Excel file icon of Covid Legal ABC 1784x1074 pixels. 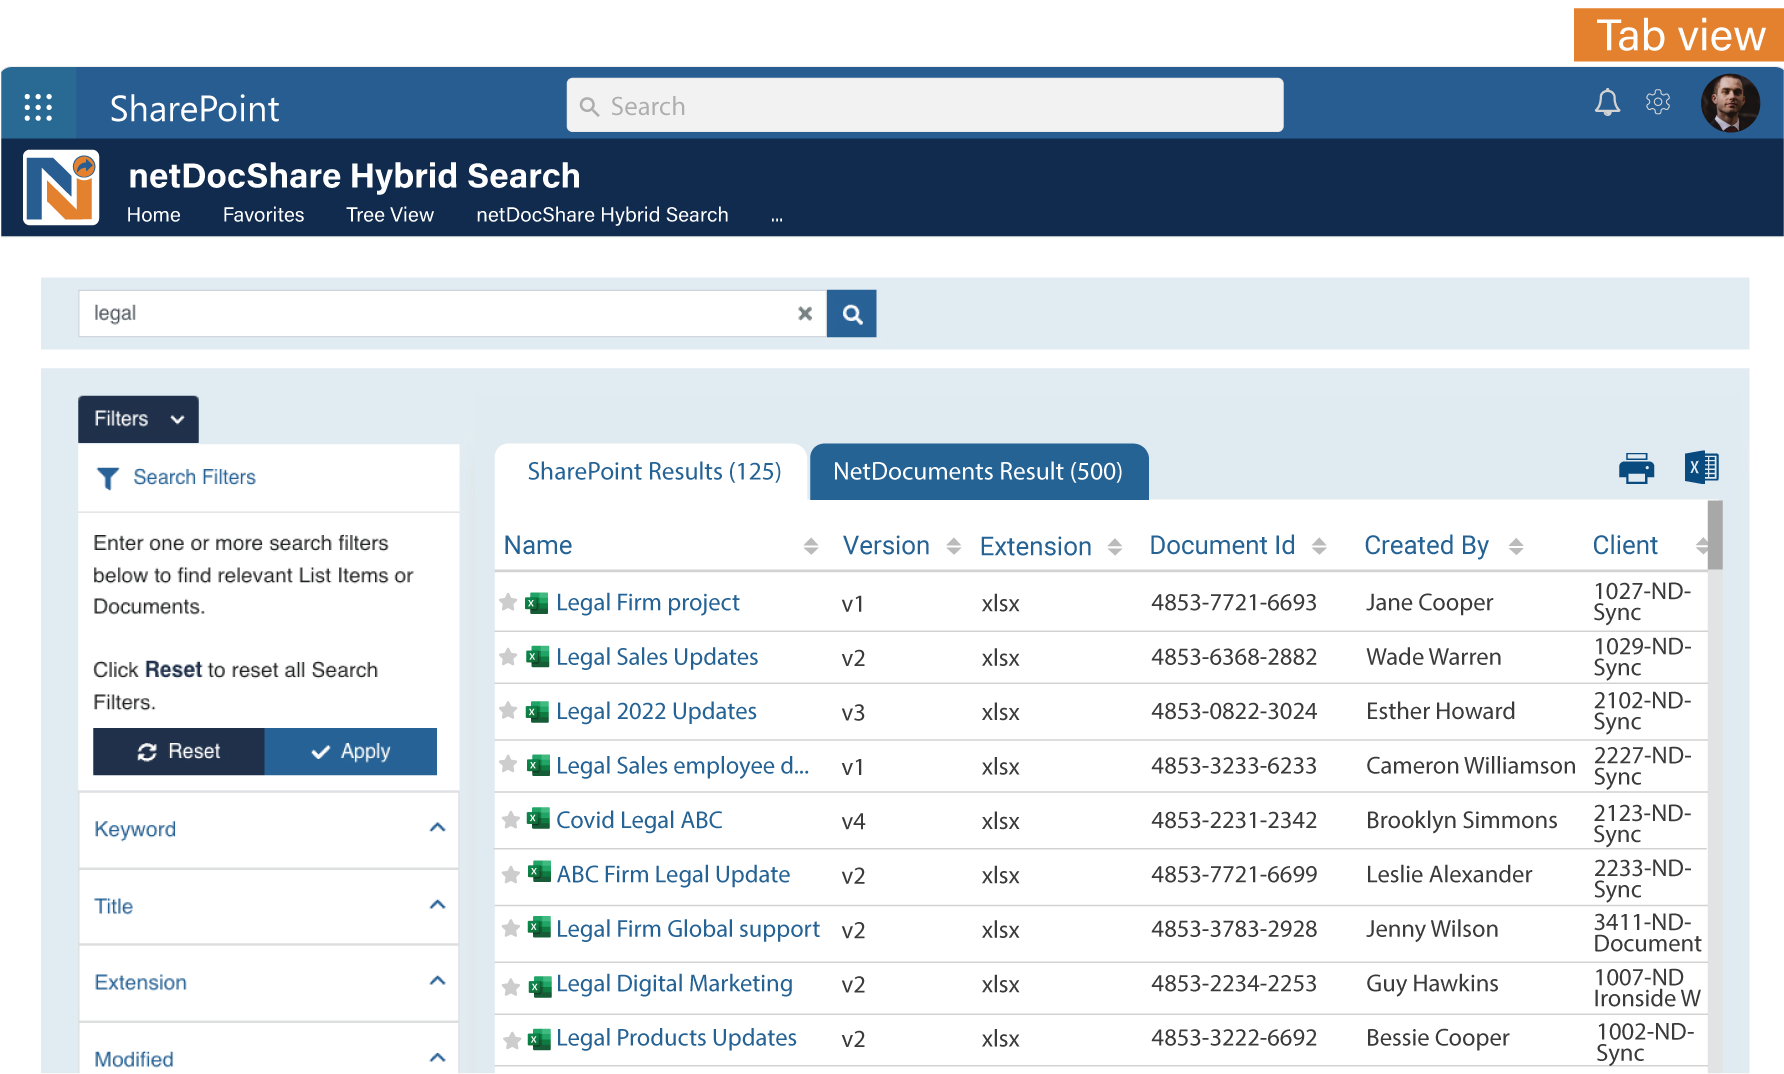[539, 818]
